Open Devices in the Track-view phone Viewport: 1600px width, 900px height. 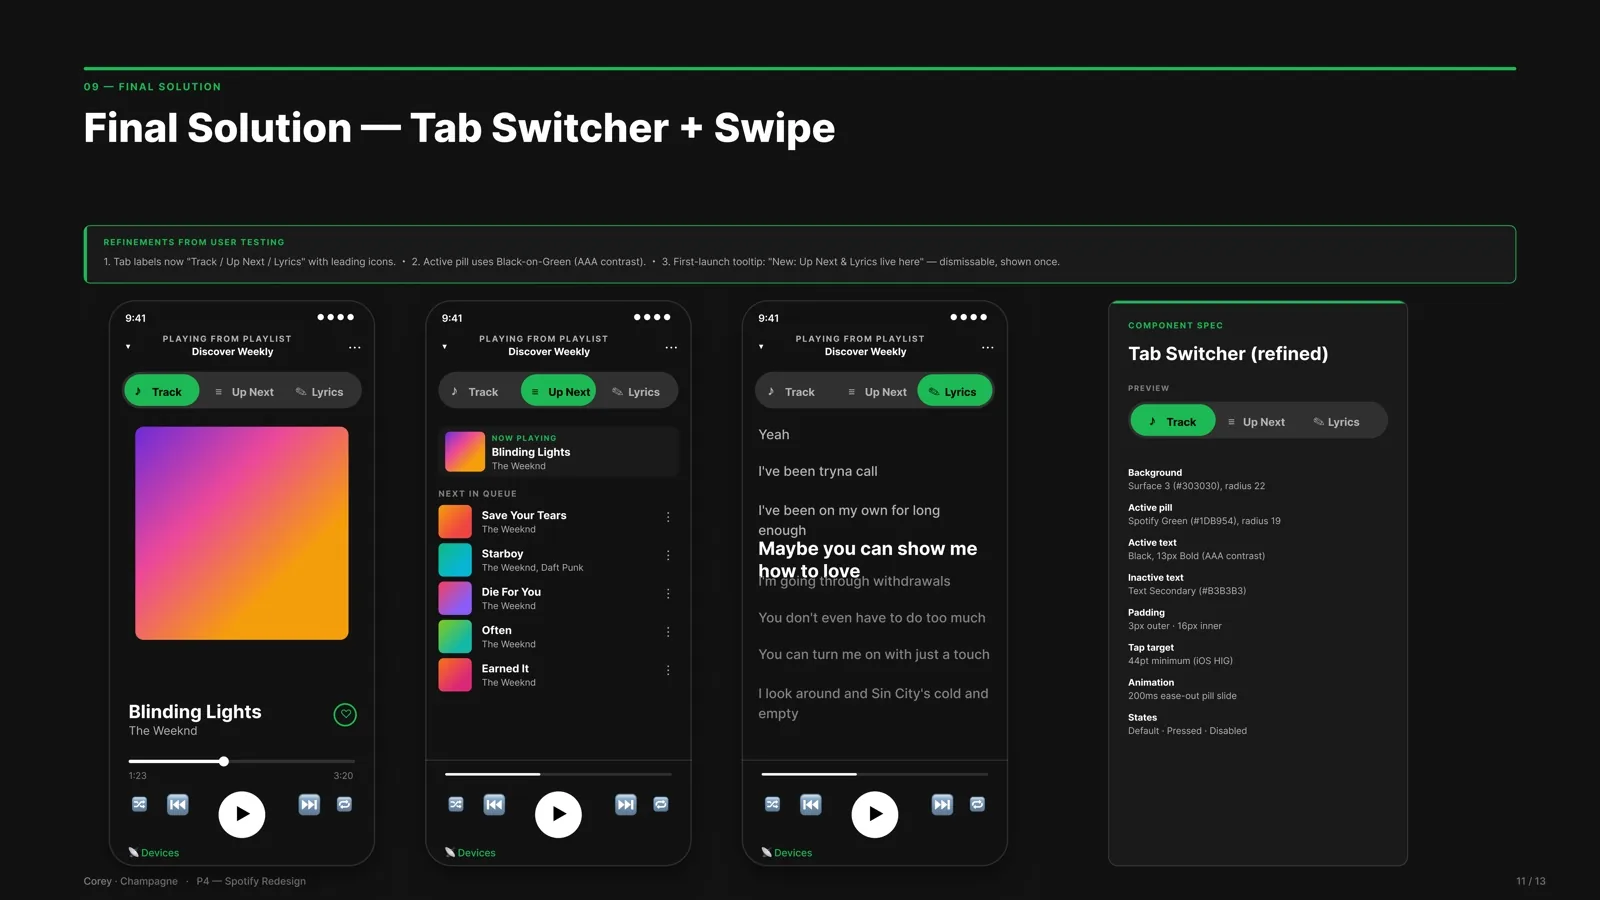tap(154, 853)
